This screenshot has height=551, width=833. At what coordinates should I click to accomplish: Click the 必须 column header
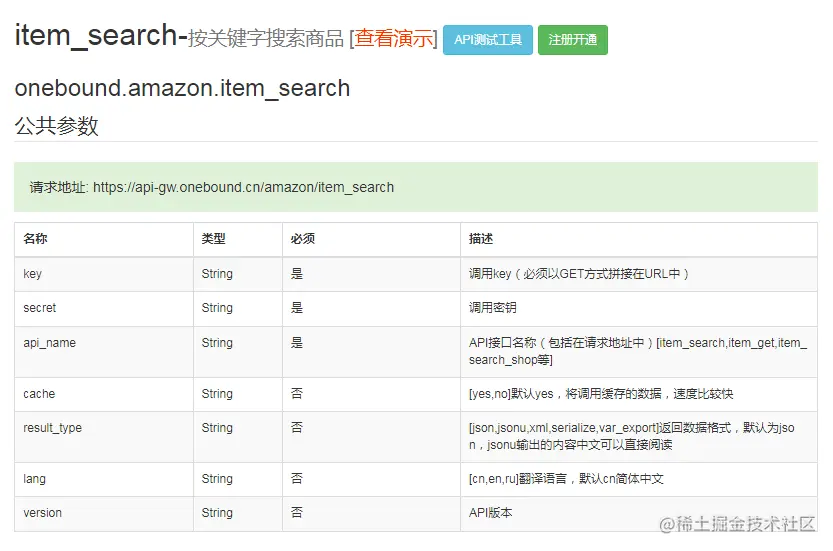point(302,239)
